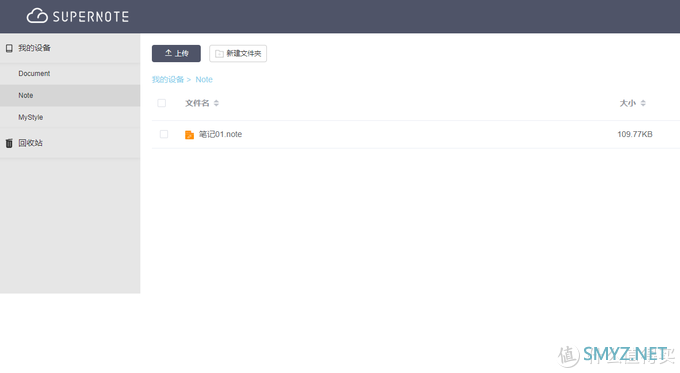Click the orange note file icon

click(190, 135)
